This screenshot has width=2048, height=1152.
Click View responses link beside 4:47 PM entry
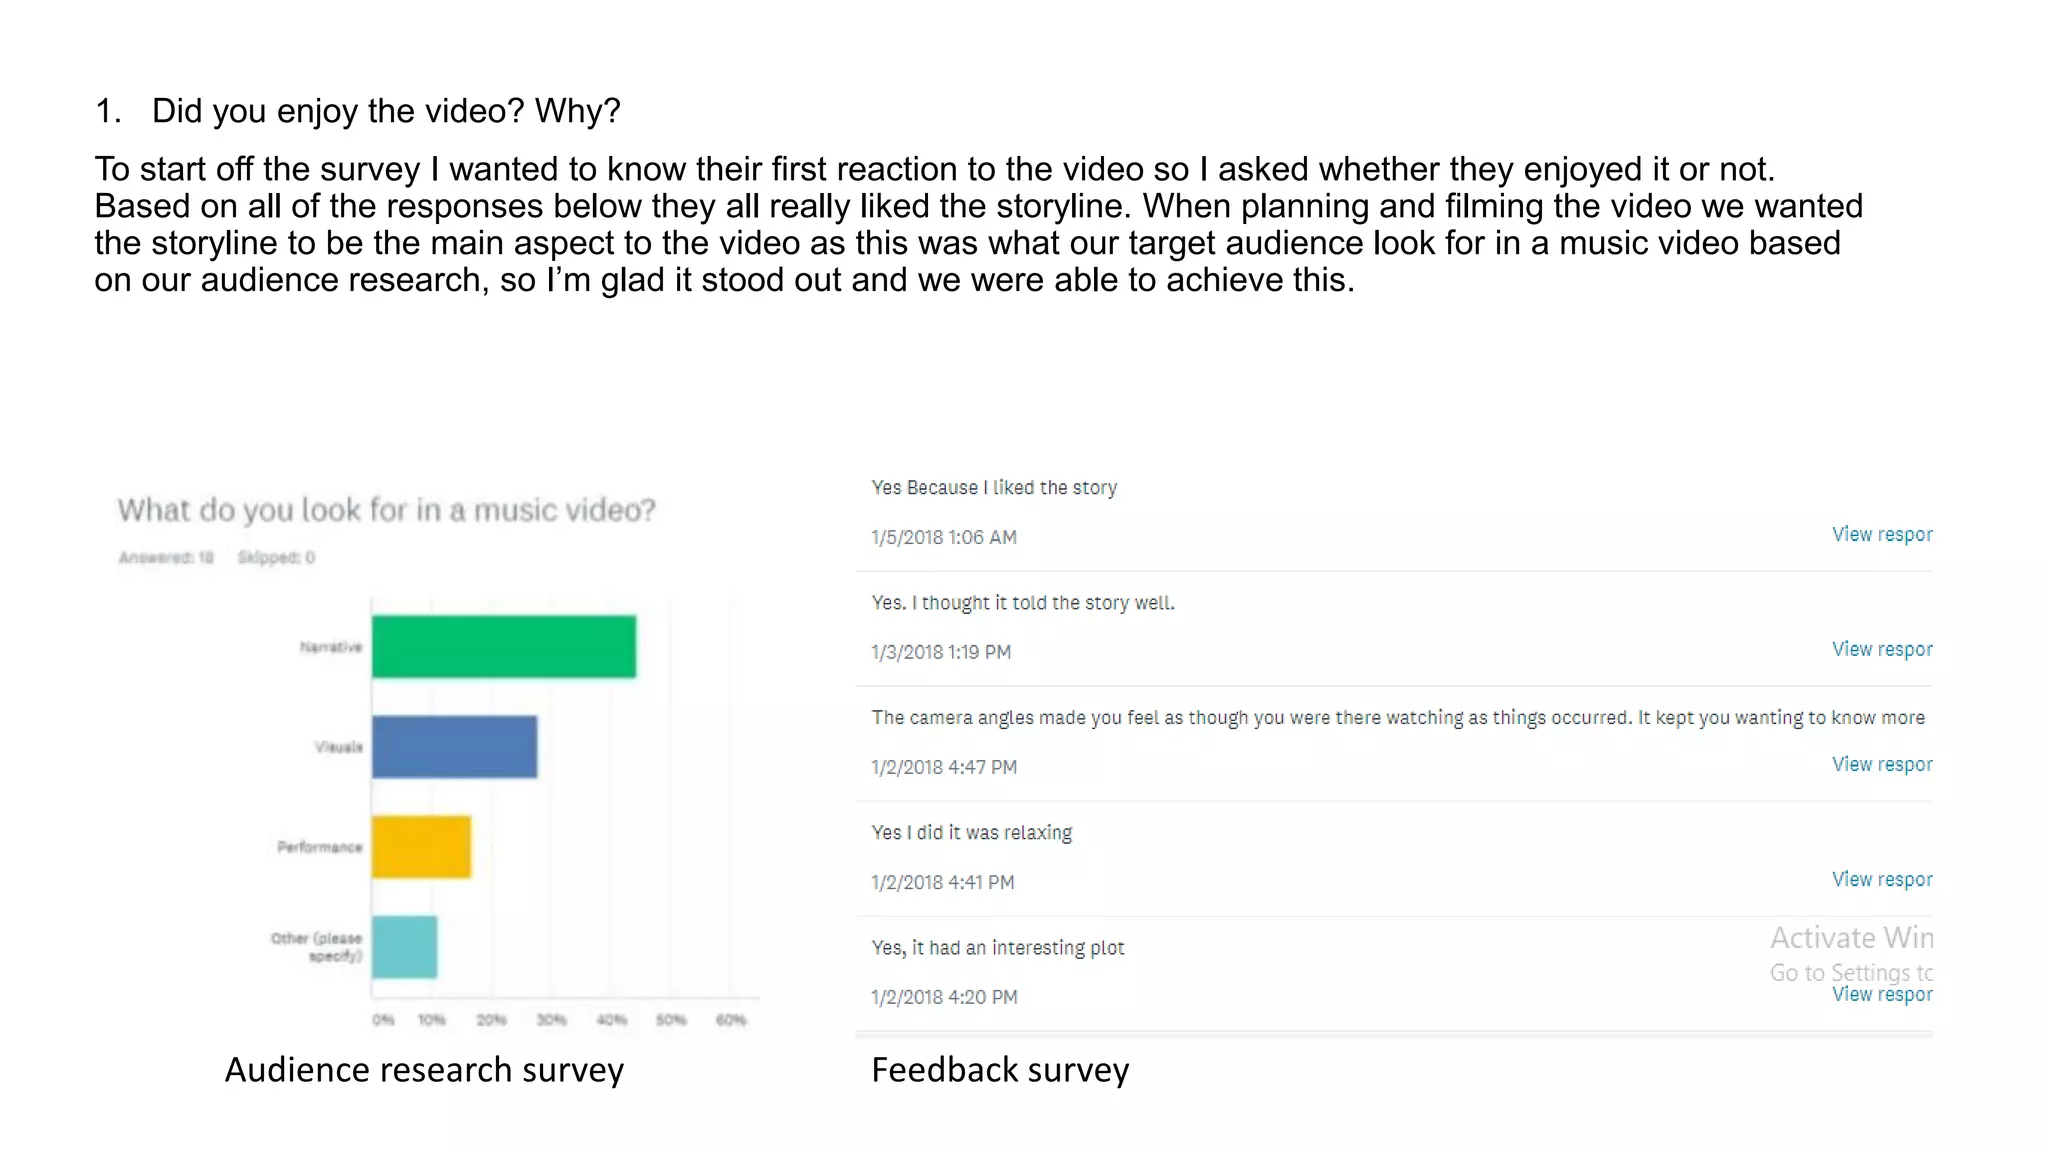tap(1881, 765)
